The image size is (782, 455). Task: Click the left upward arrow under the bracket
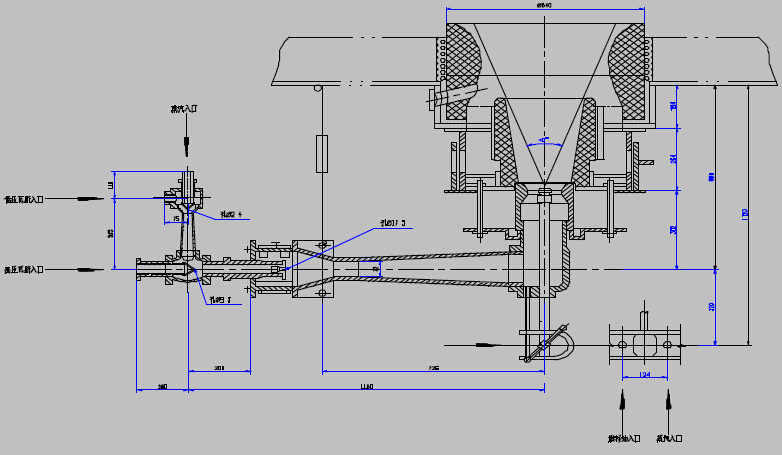(x=622, y=402)
